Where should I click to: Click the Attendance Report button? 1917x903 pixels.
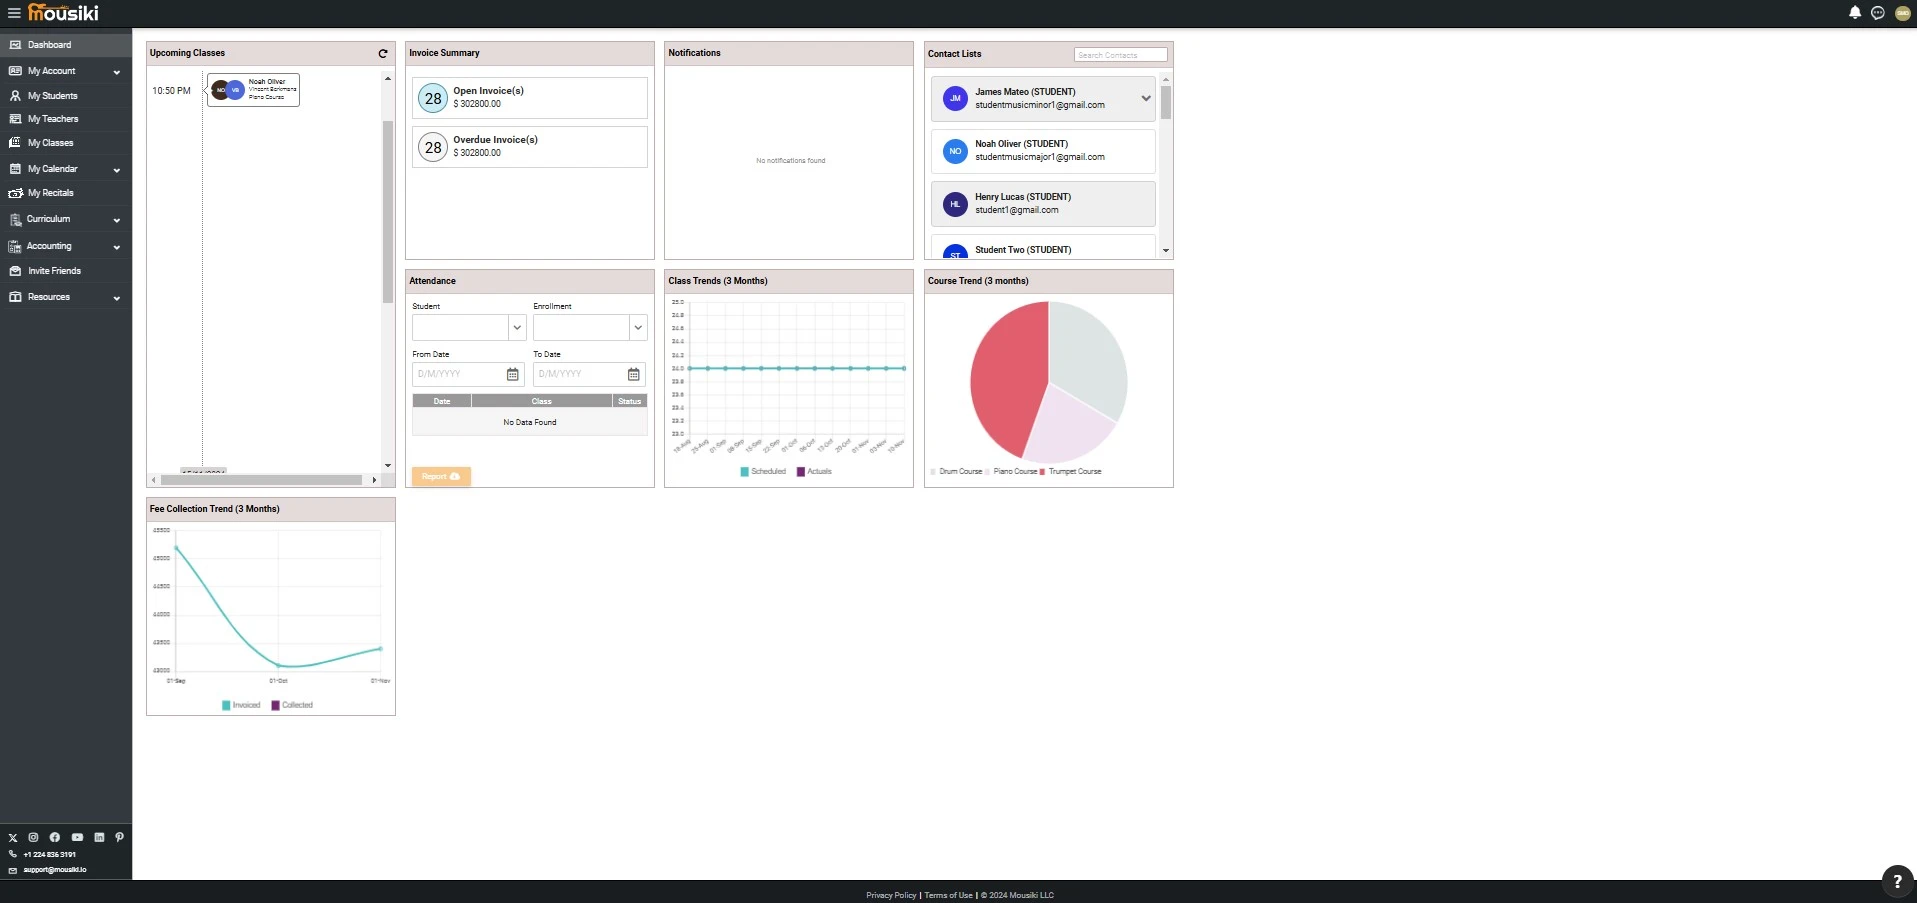(441, 477)
